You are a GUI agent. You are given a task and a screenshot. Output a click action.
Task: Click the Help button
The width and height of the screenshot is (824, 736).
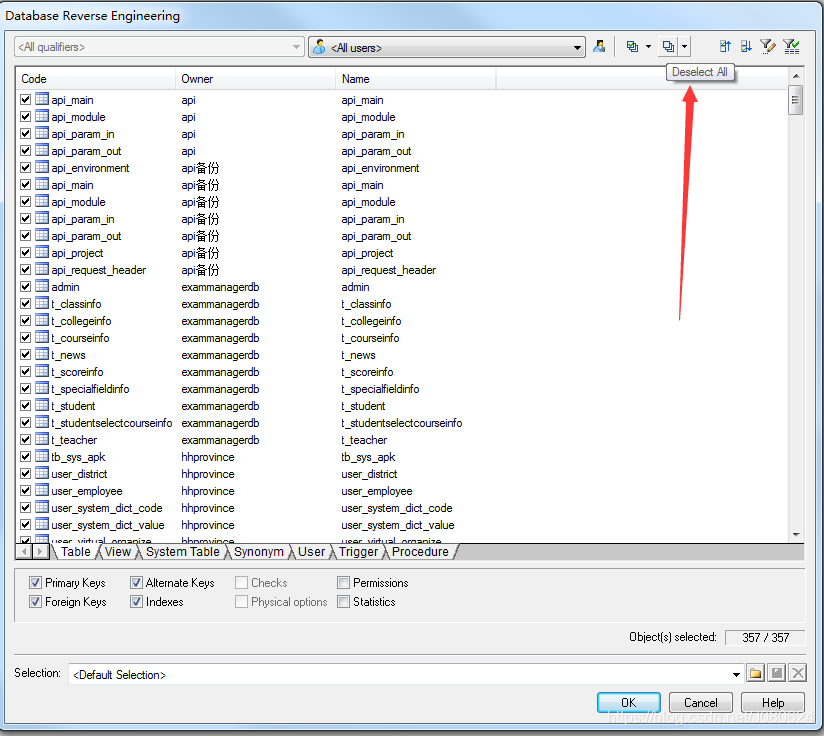[772, 702]
